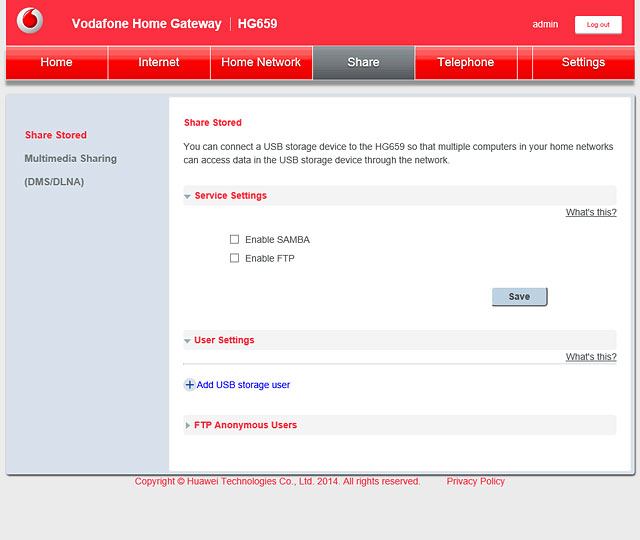The width and height of the screenshot is (640, 540).
Task: Open the Telephone tab
Action: point(466,62)
